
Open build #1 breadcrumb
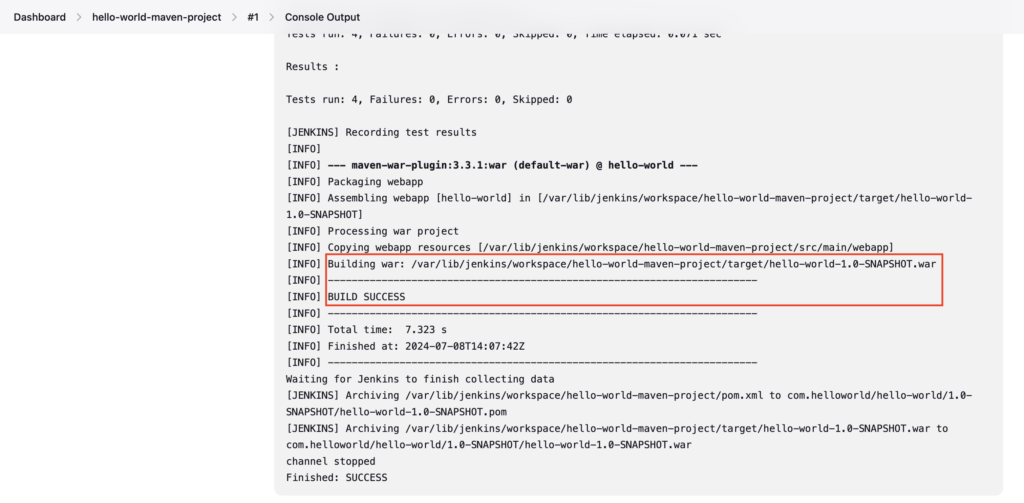pyautogui.click(x=253, y=17)
